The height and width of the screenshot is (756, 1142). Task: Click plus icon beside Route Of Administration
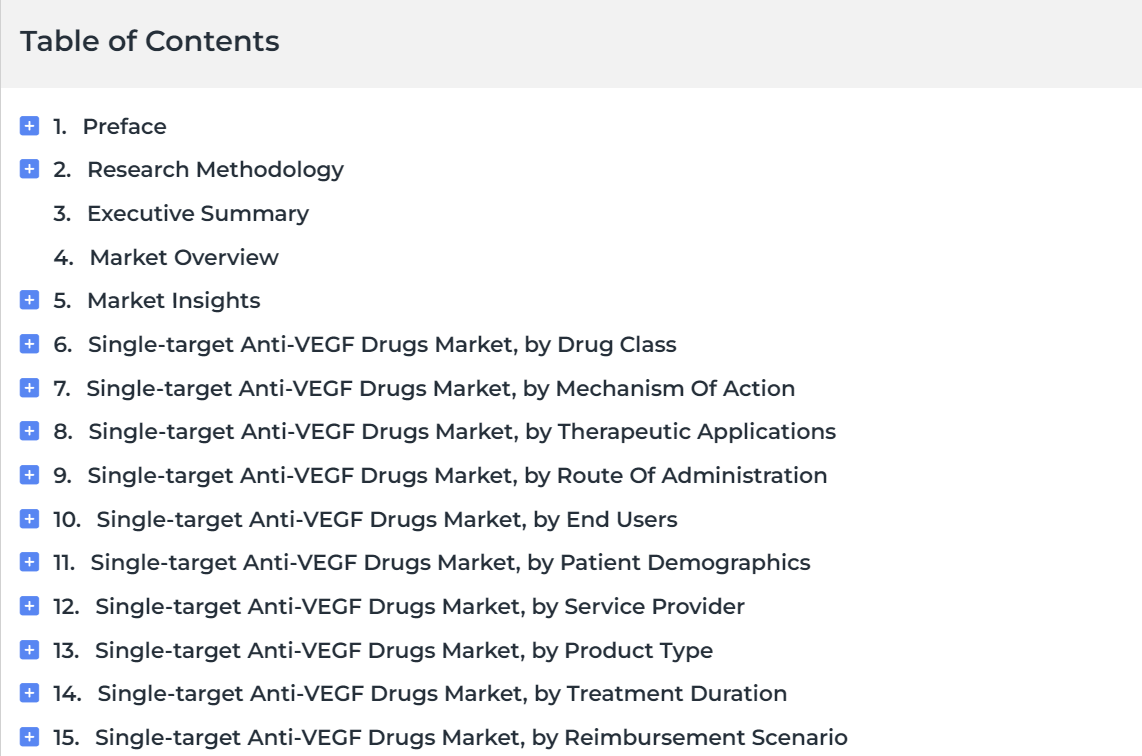pos(29,475)
